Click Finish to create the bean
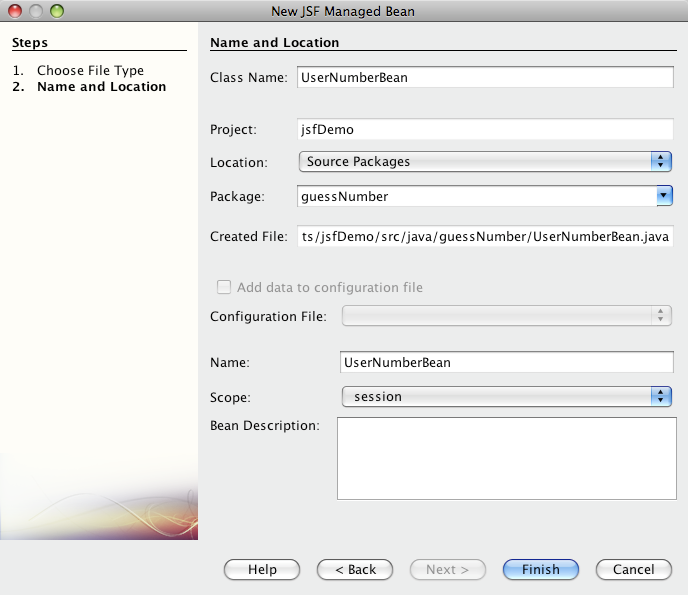 click(x=541, y=570)
